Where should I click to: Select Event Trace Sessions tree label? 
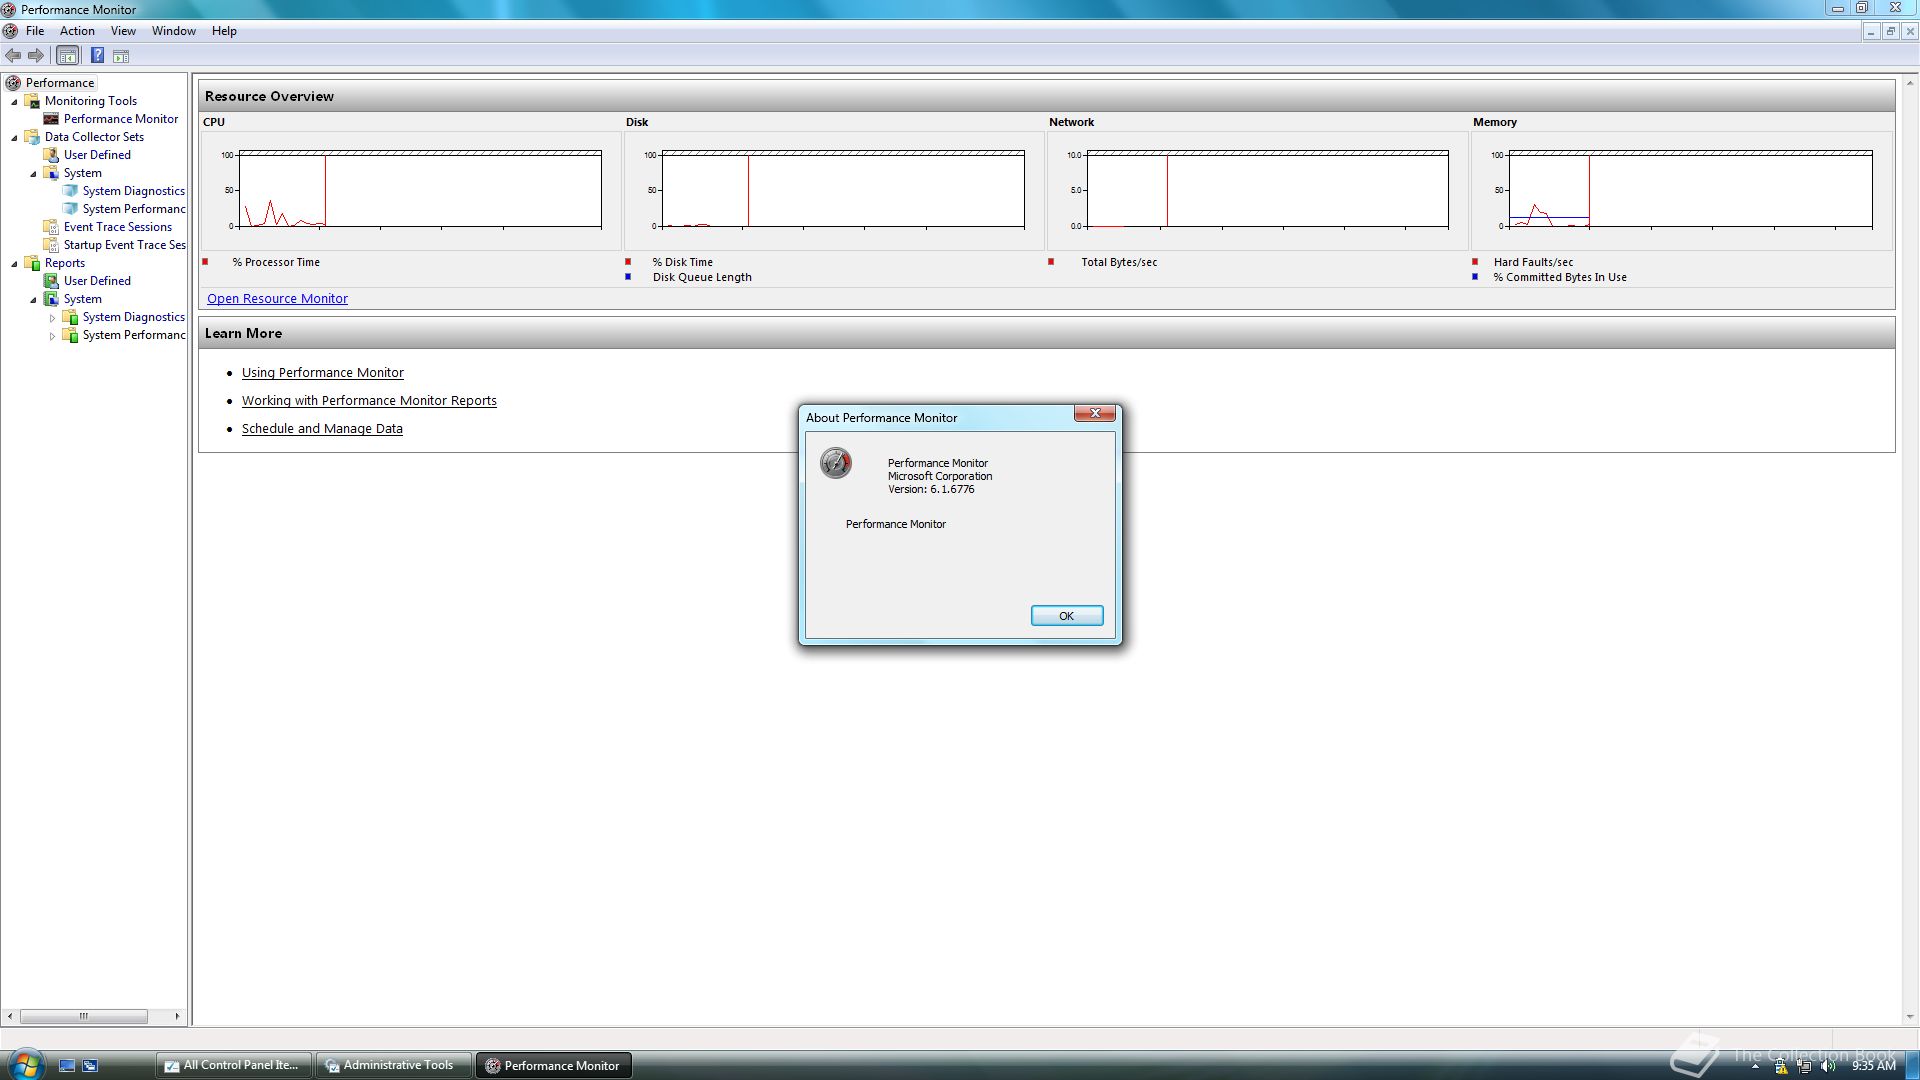(x=118, y=227)
